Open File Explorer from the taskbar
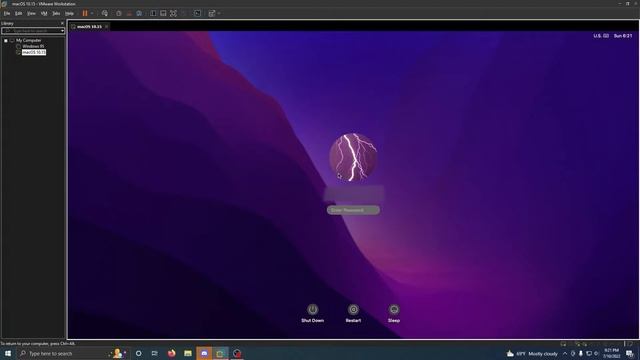 pos(188,353)
